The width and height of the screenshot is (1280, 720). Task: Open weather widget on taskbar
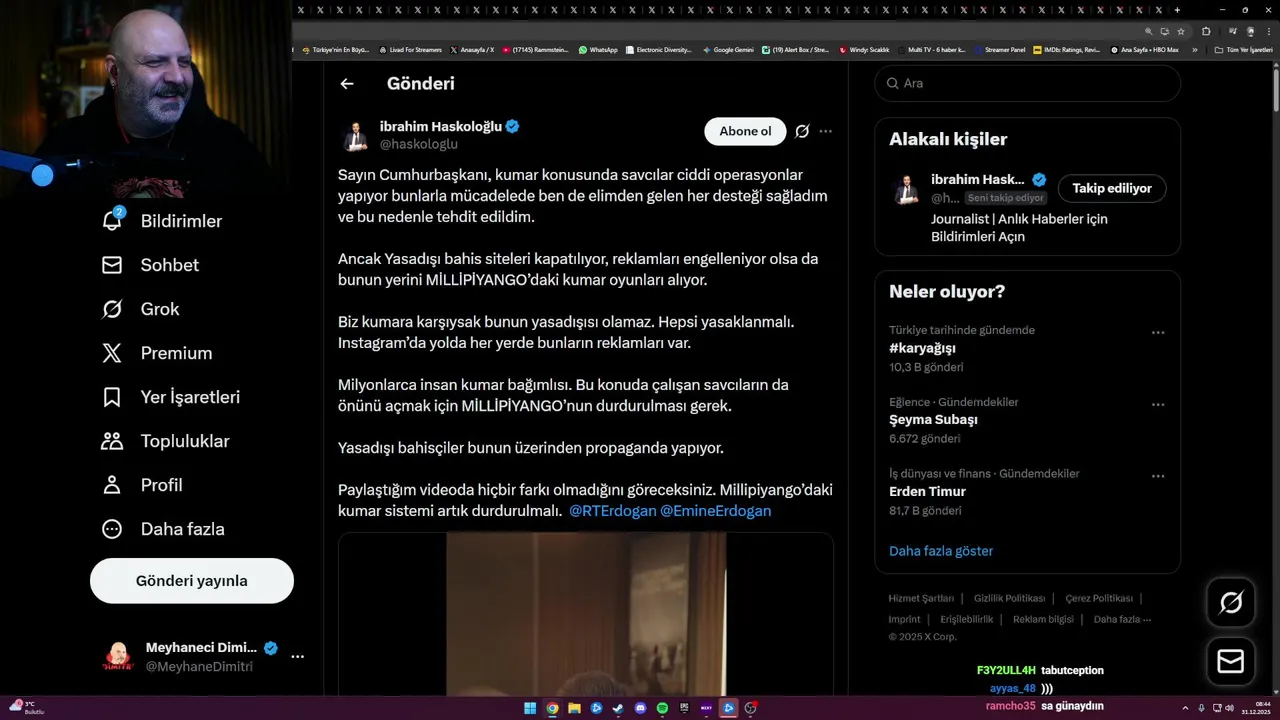pos(26,708)
